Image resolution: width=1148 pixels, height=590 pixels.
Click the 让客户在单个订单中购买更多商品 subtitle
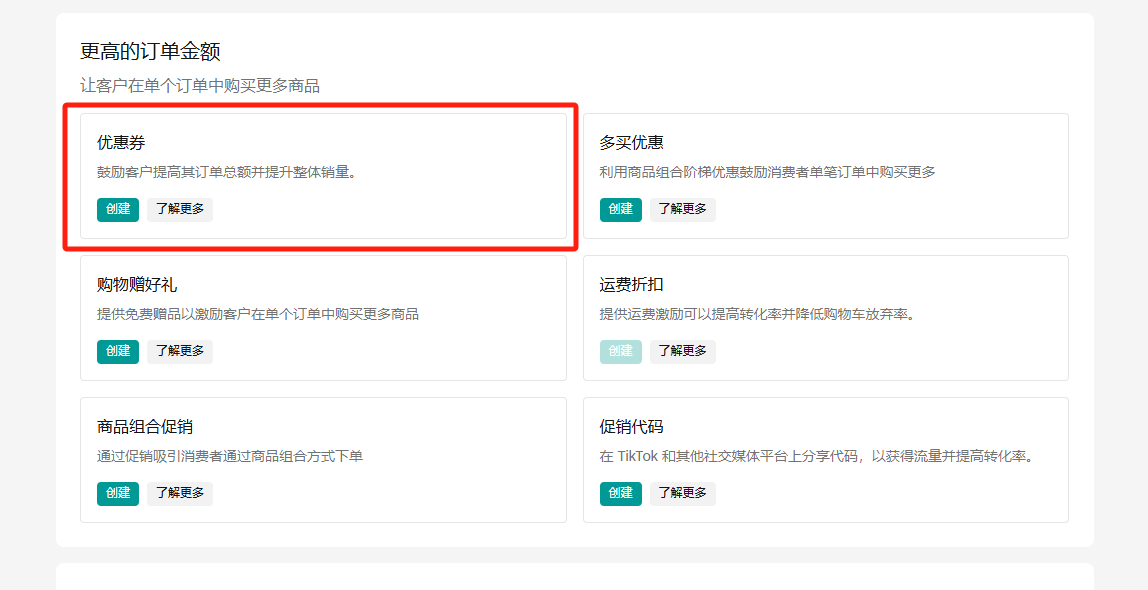tap(200, 86)
